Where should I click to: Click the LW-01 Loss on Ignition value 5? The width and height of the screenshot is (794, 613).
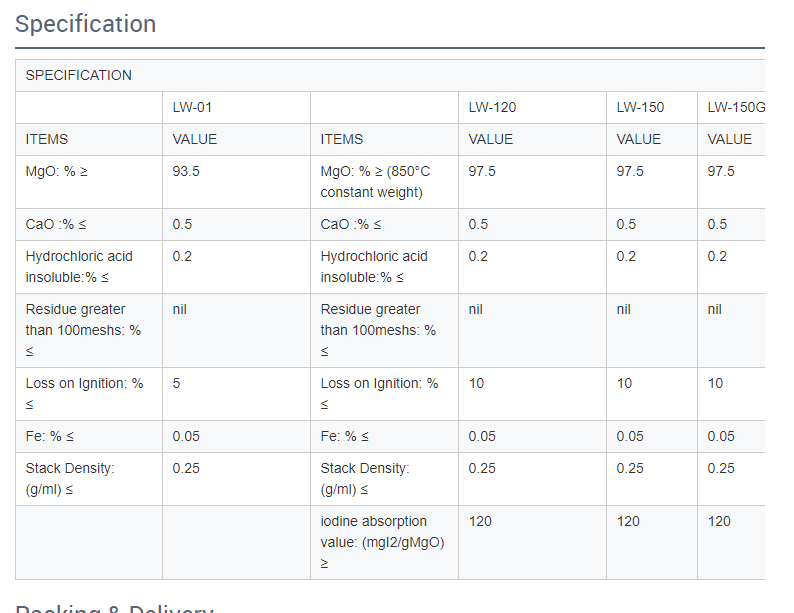pyautogui.click(x=177, y=383)
